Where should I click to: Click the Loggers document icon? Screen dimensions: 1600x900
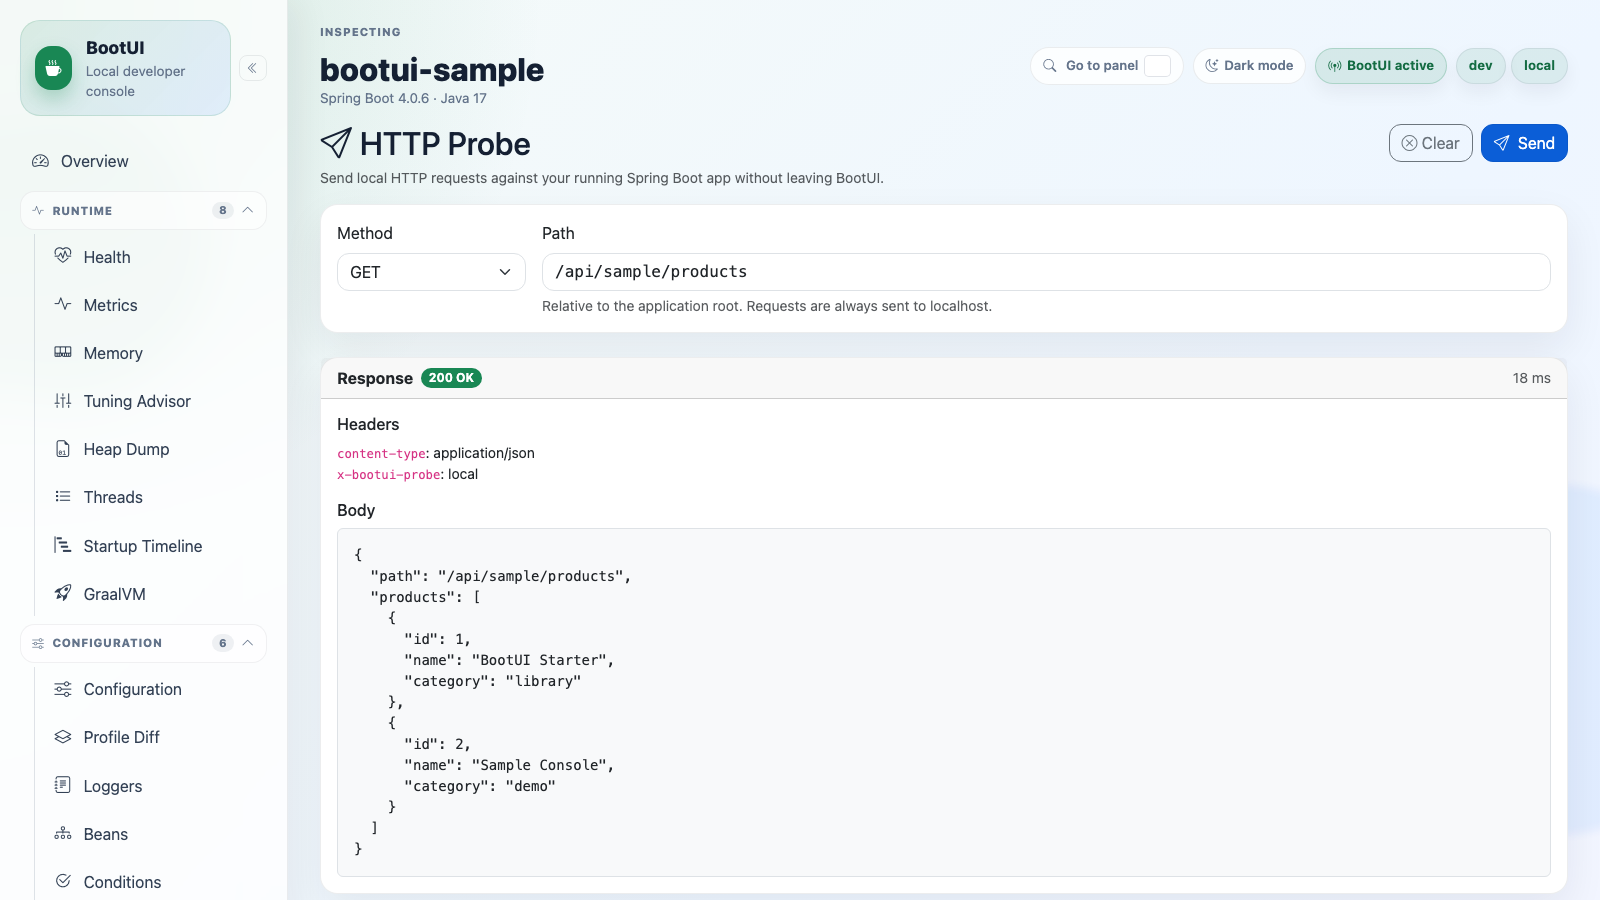tap(63, 785)
